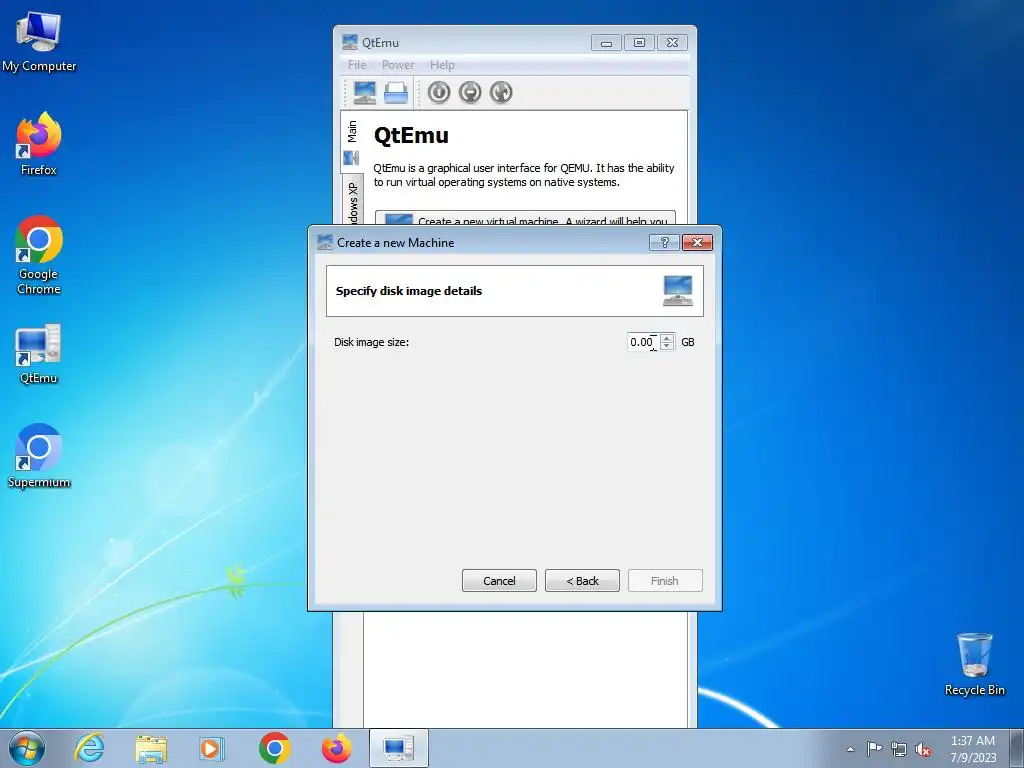Click the network tray icon

pos(899,749)
